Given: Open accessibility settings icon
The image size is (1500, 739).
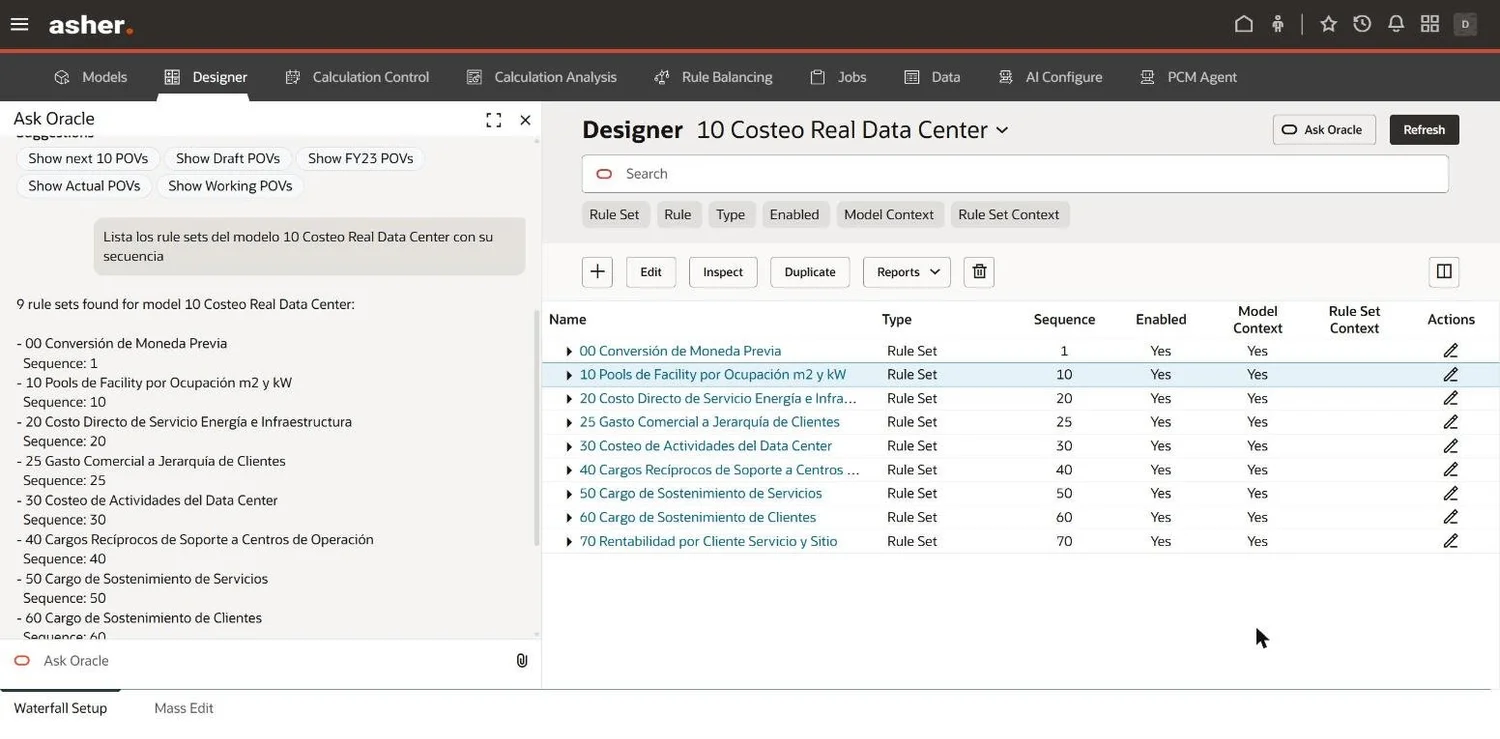Looking at the screenshot, I should 1278,24.
